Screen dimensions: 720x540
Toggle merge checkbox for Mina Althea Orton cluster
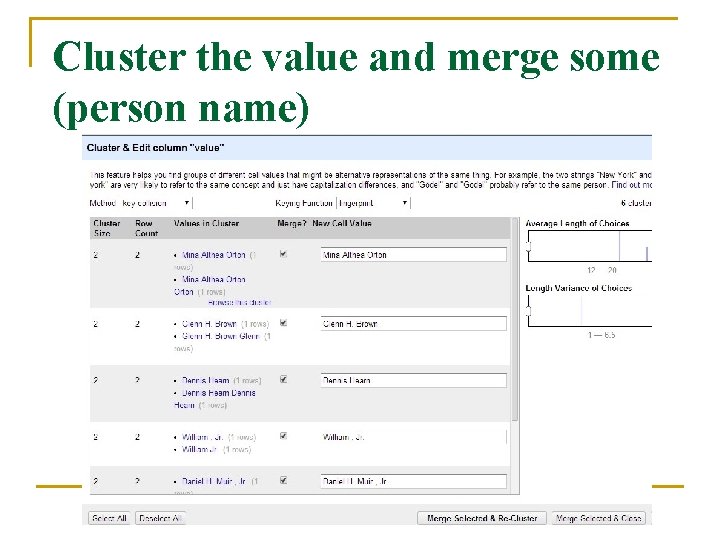click(283, 254)
